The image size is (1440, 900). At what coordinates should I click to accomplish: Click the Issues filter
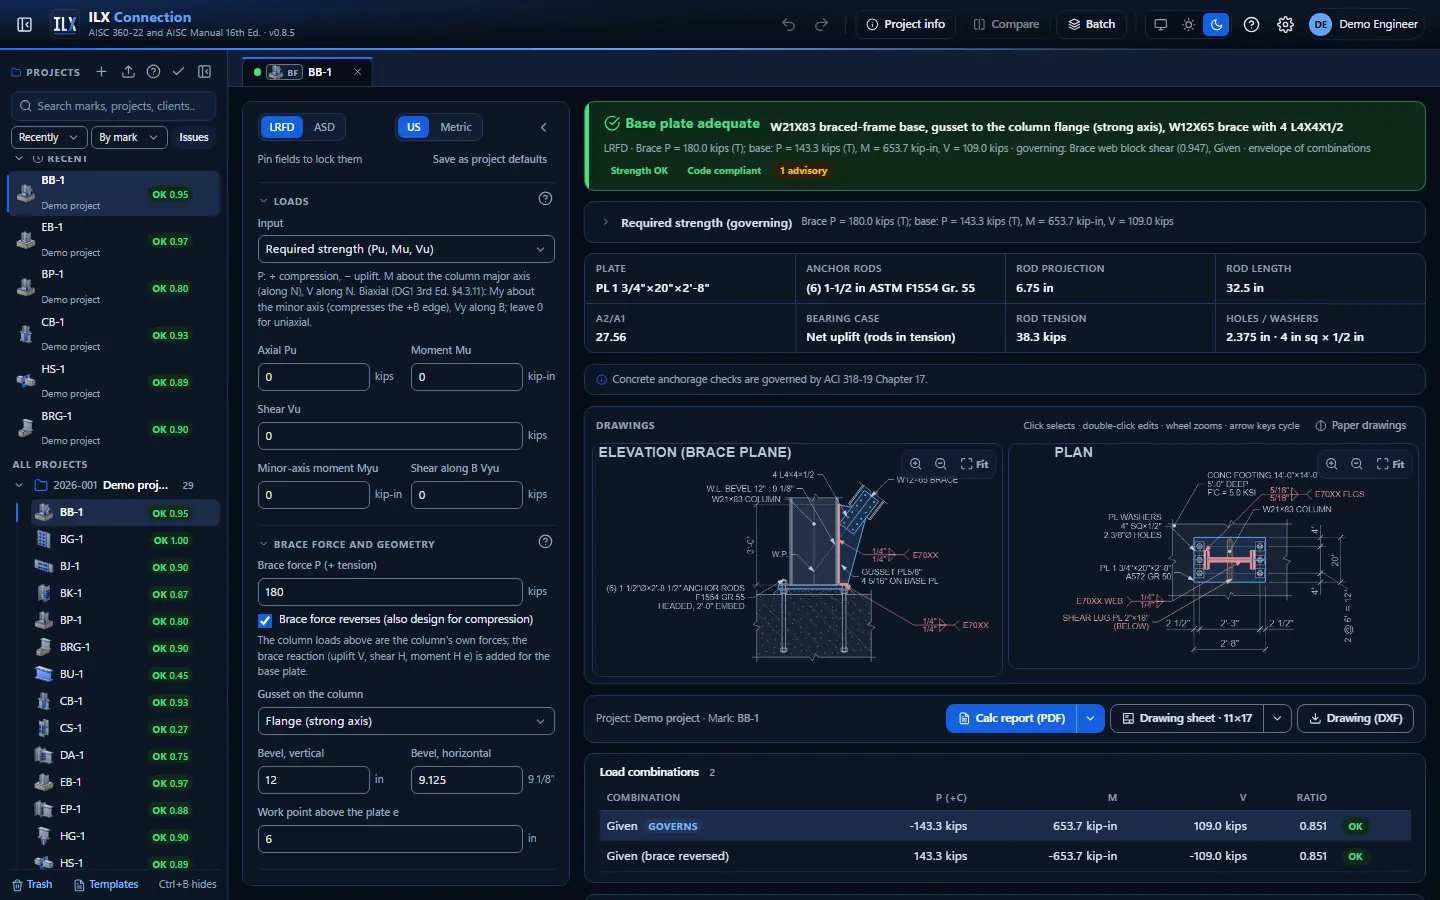pos(194,137)
